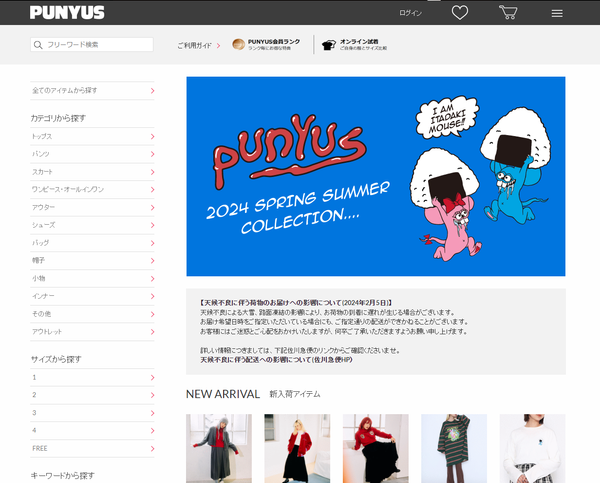Click the ログイン link
Image resolution: width=600 pixels, height=483 pixels.
pos(410,13)
